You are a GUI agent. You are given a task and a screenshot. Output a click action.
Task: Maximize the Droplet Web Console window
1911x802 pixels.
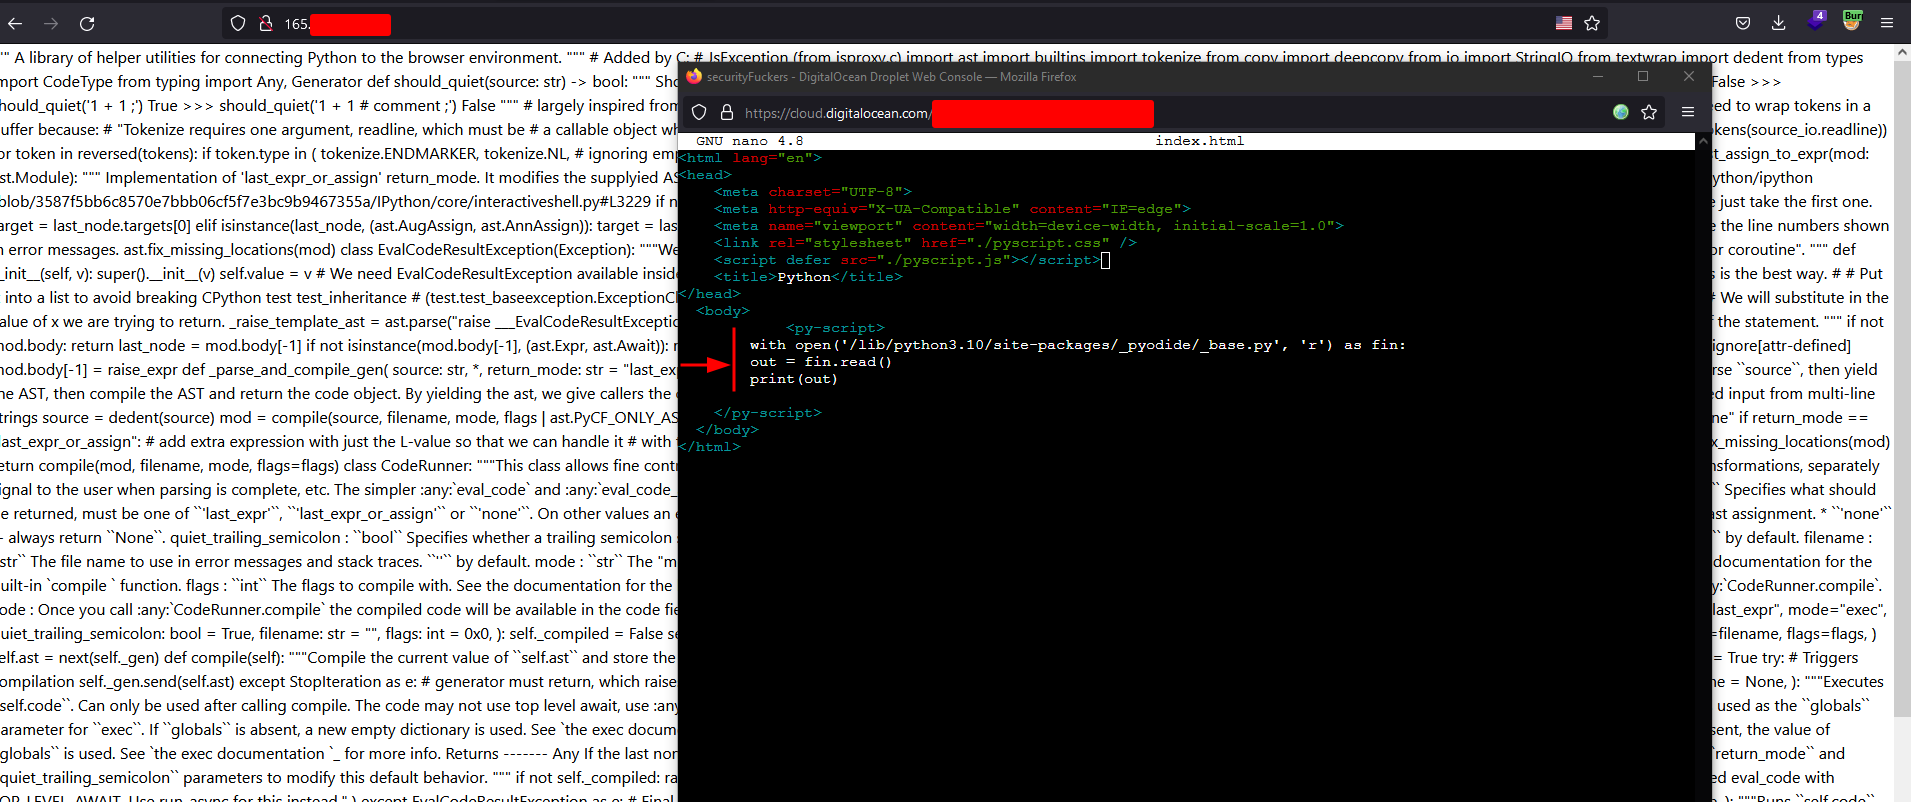(1643, 77)
